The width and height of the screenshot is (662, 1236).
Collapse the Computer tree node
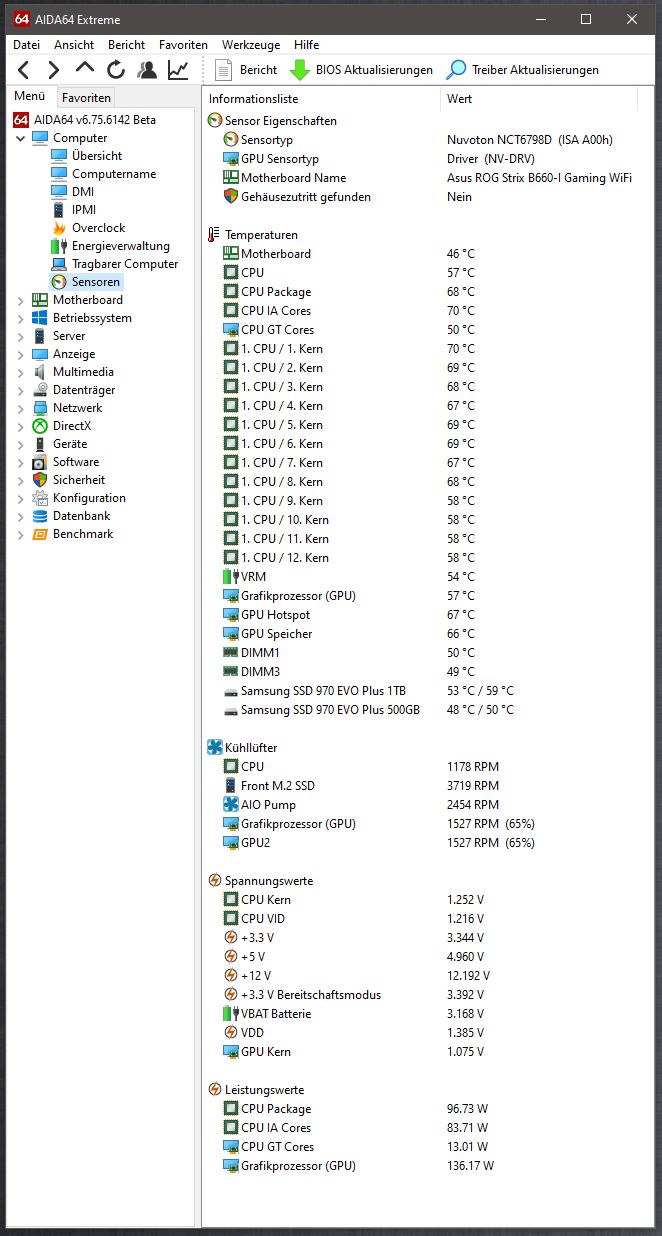(x=22, y=138)
